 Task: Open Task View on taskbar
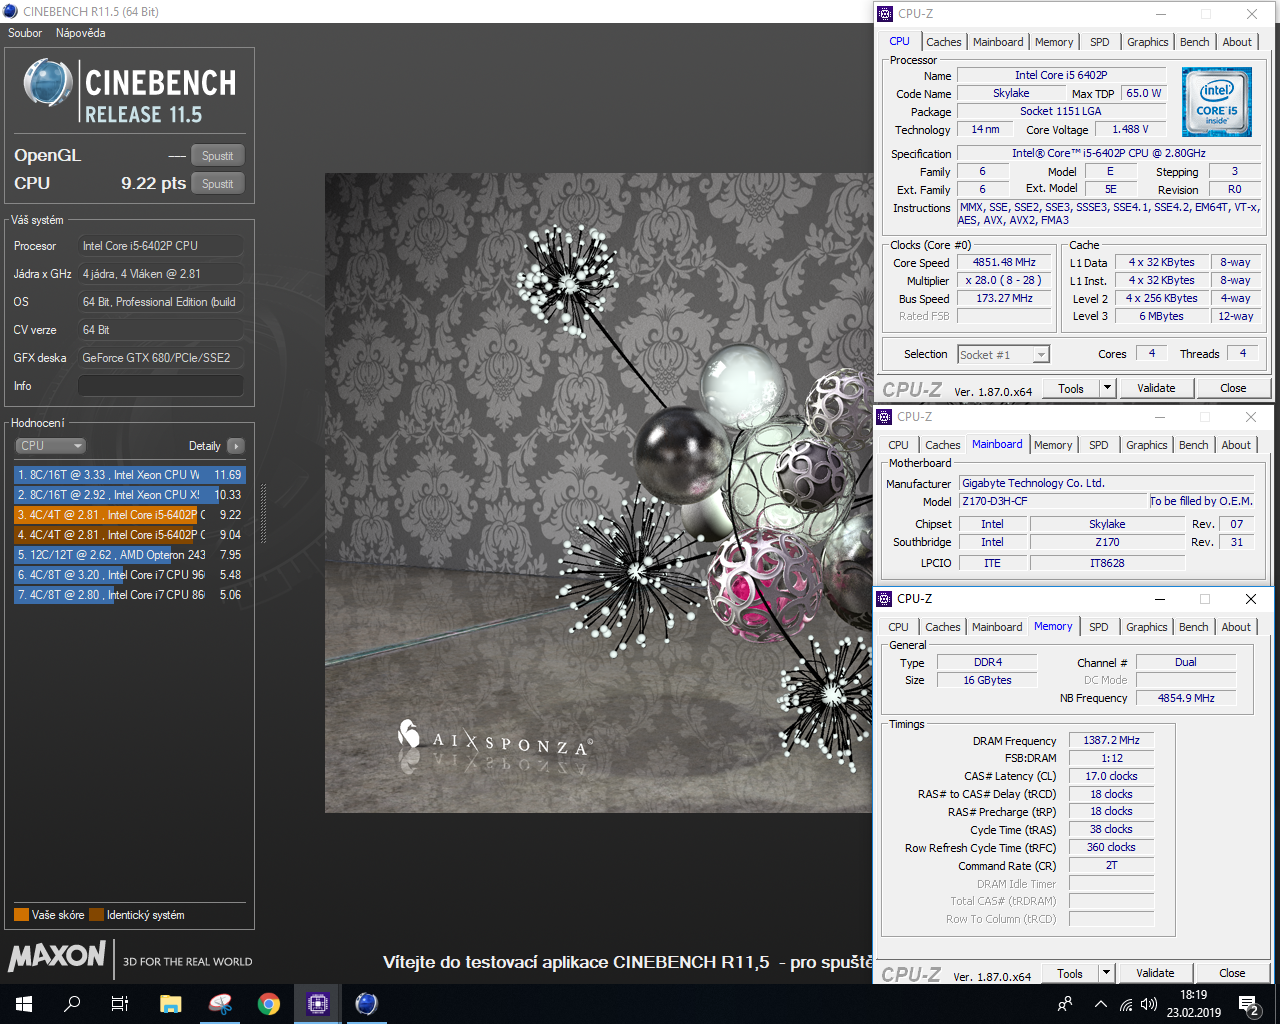pyautogui.click(x=120, y=1004)
